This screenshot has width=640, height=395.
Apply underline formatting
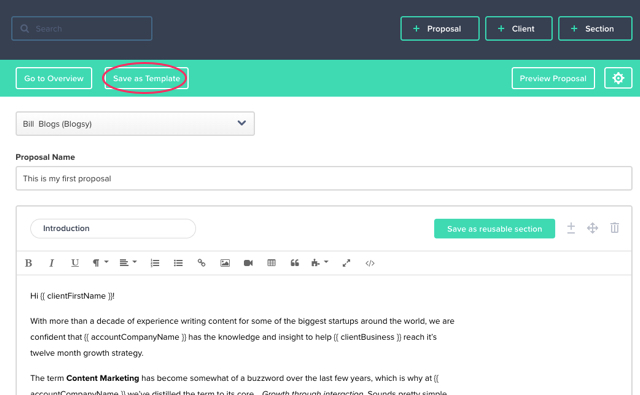tap(75, 263)
